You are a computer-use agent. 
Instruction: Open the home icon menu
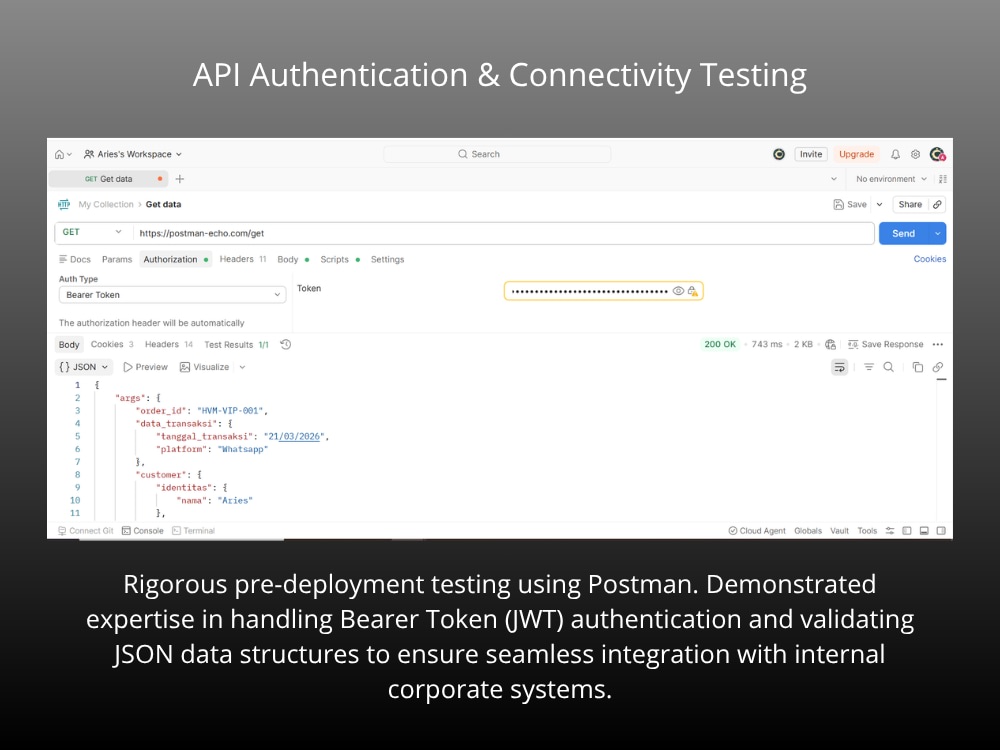[62, 154]
